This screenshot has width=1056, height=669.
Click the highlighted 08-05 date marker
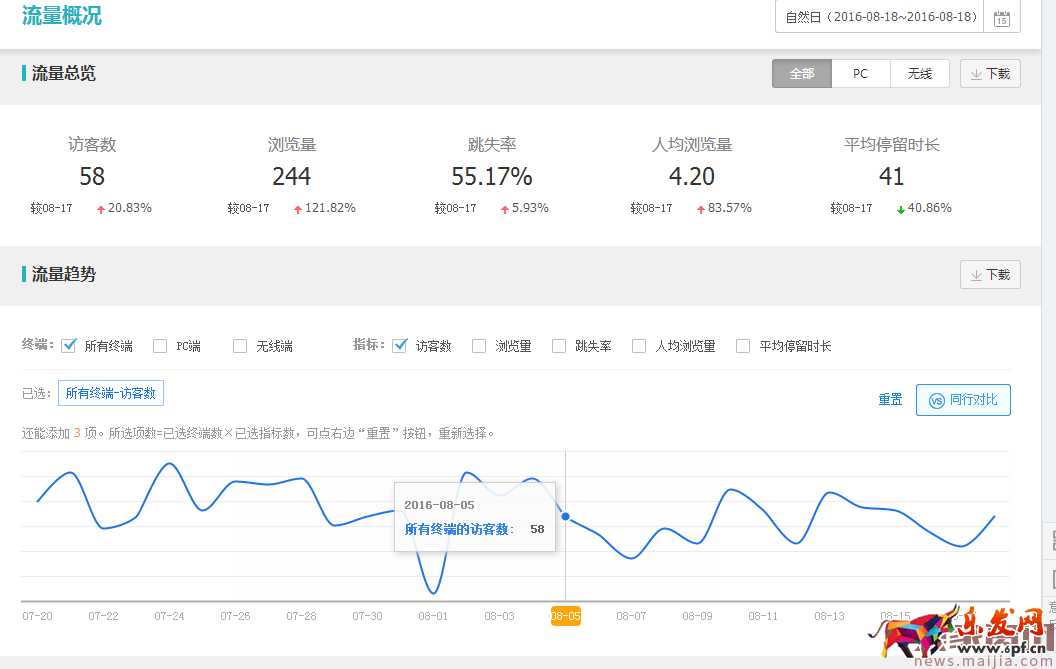click(565, 616)
